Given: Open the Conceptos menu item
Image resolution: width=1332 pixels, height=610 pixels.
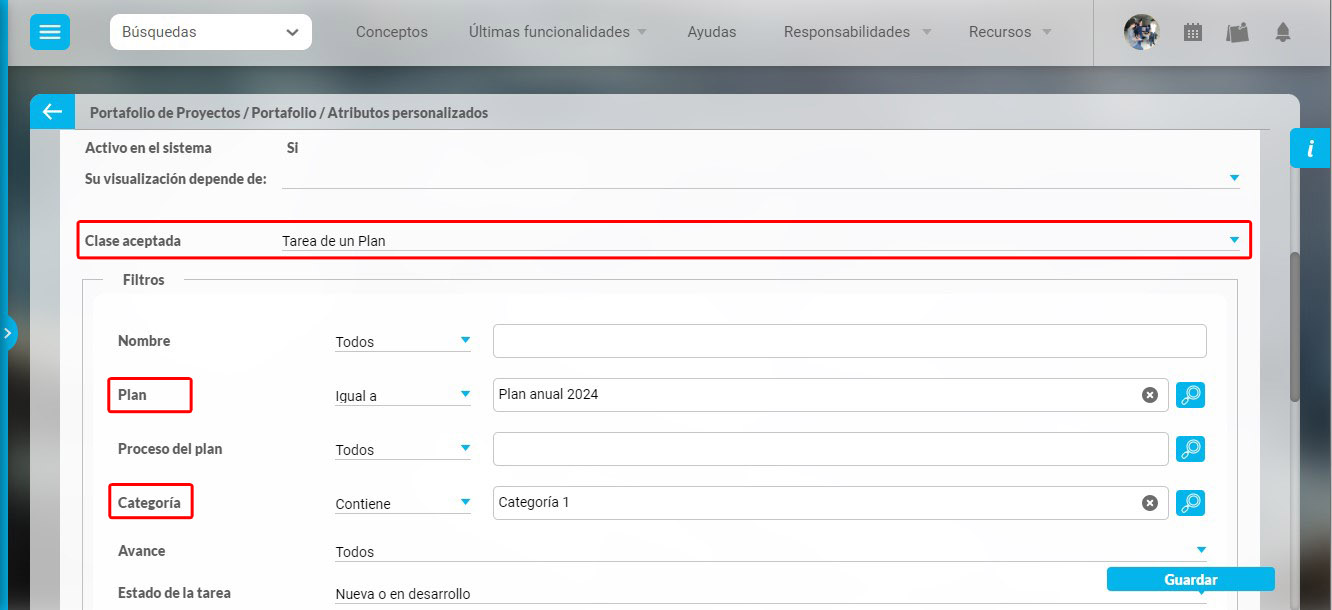Looking at the screenshot, I should pos(391,32).
